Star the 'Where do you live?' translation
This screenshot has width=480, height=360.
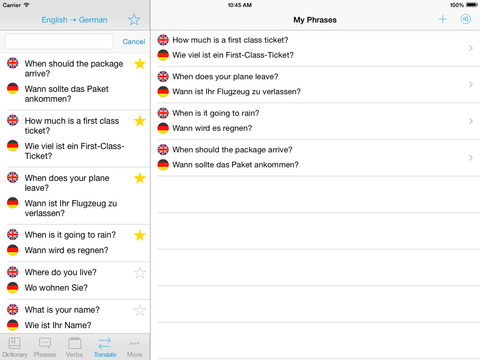point(140,273)
